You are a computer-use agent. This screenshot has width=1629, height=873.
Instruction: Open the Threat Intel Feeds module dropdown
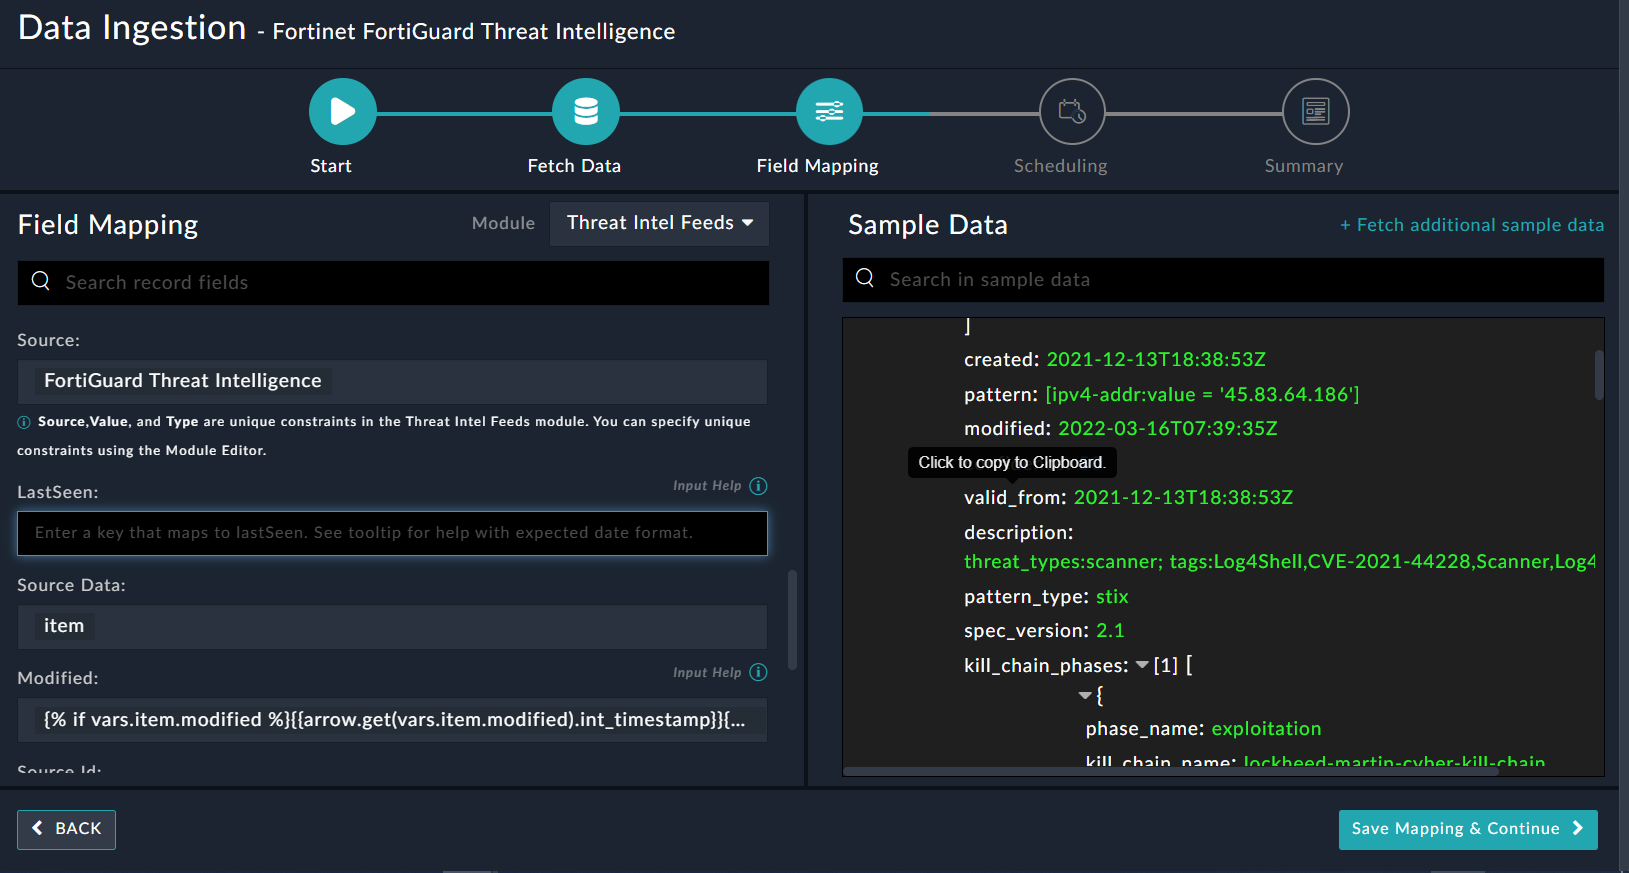[x=659, y=223]
